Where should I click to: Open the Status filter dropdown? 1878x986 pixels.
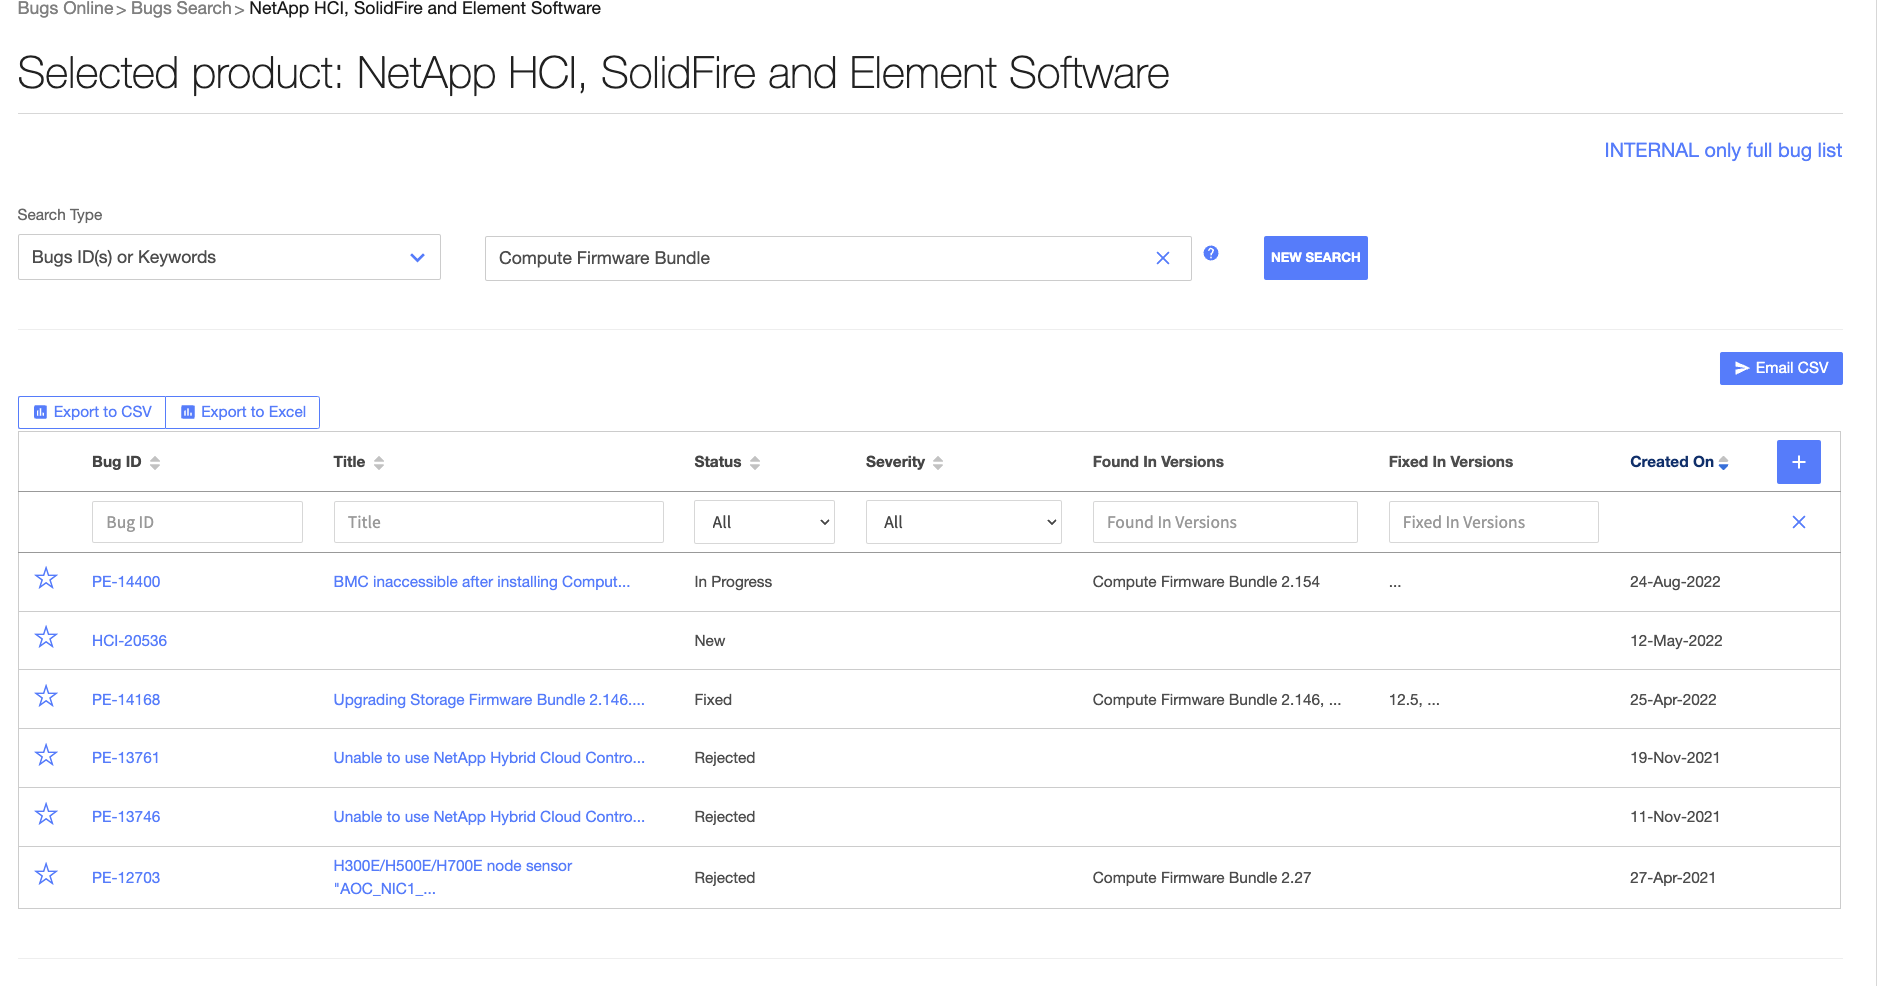point(763,521)
